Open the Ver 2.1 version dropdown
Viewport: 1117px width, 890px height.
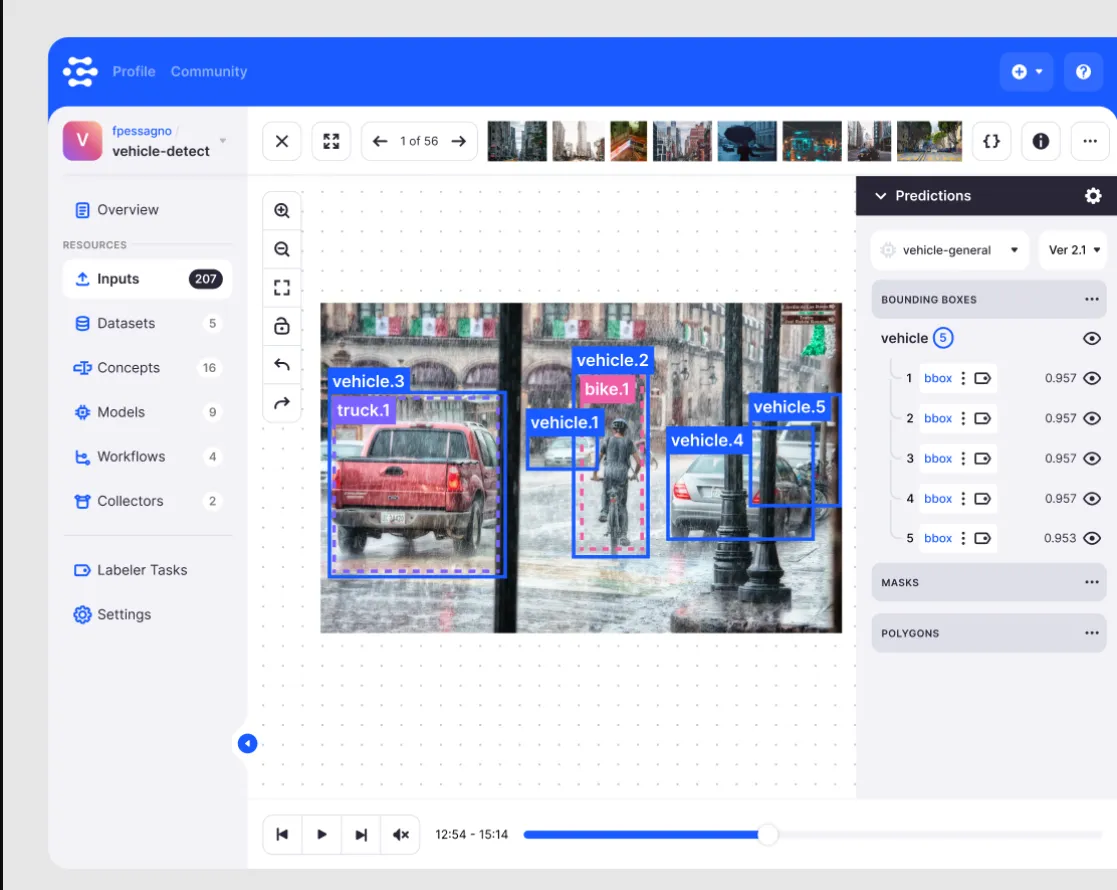1074,250
